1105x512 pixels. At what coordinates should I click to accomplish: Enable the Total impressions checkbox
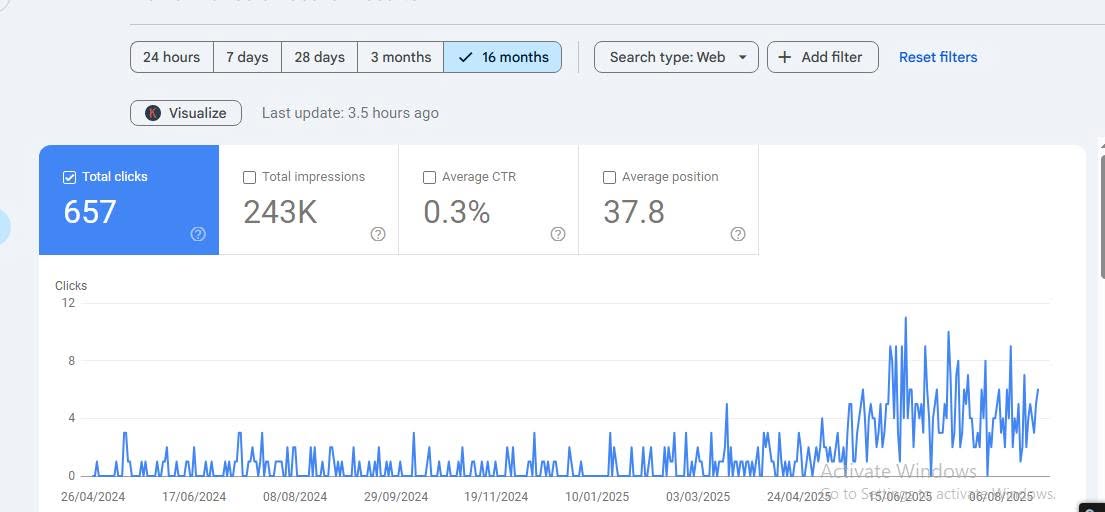[x=249, y=177]
